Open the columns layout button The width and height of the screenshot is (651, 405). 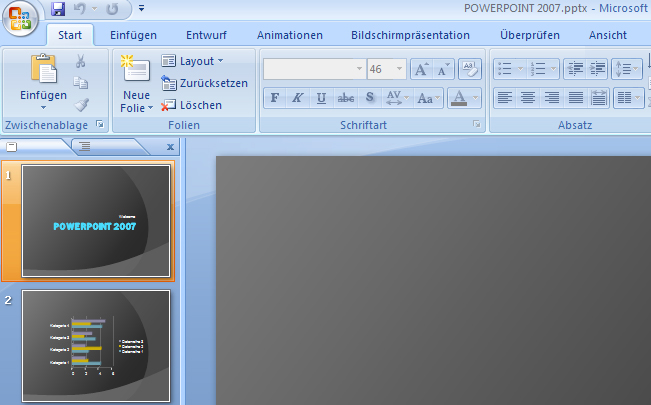(x=628, y=98)
